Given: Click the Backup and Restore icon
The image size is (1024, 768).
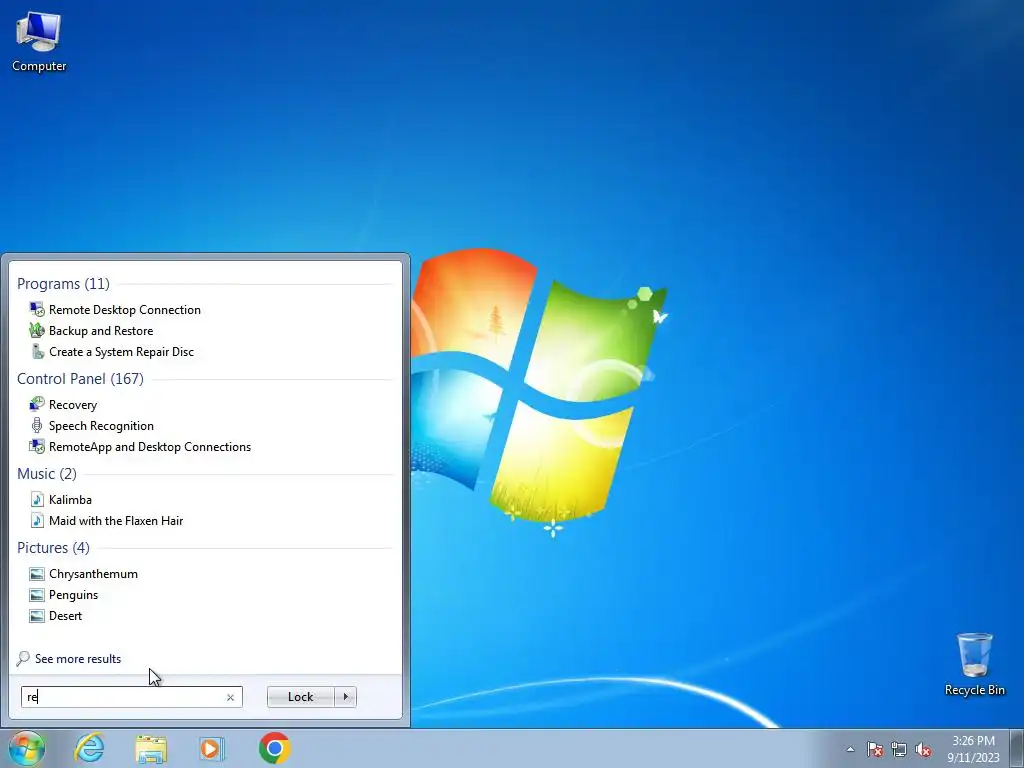Looking at the screenshot, I should pos(37,330).
